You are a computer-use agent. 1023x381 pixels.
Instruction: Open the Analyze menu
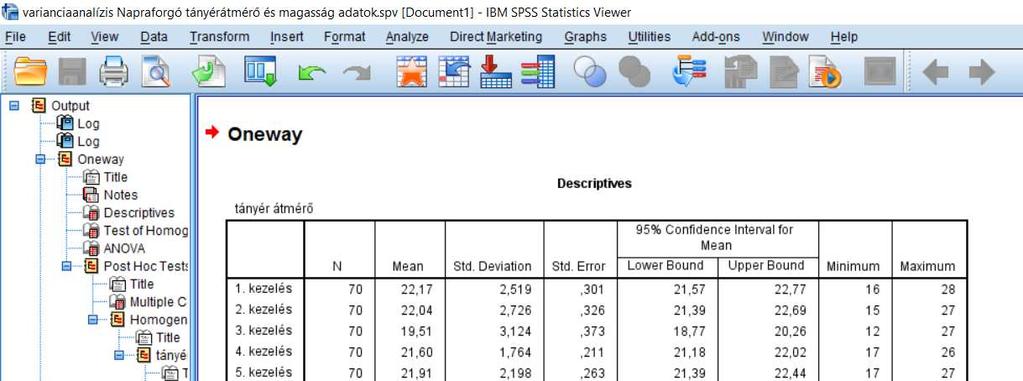(407, 37)
